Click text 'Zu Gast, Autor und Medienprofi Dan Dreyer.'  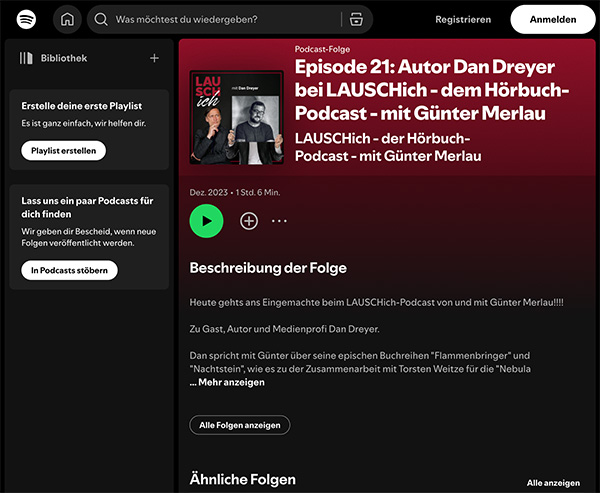point(284,329)
